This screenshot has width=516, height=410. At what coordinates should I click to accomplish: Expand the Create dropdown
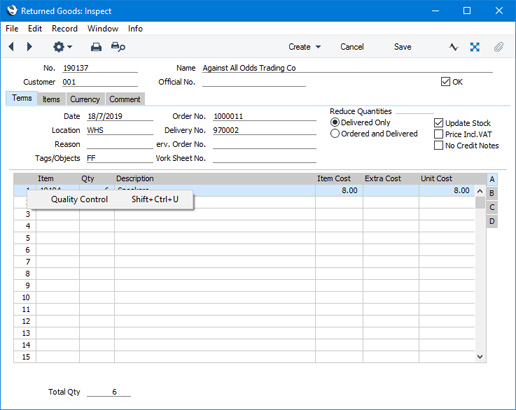(304, 47)
